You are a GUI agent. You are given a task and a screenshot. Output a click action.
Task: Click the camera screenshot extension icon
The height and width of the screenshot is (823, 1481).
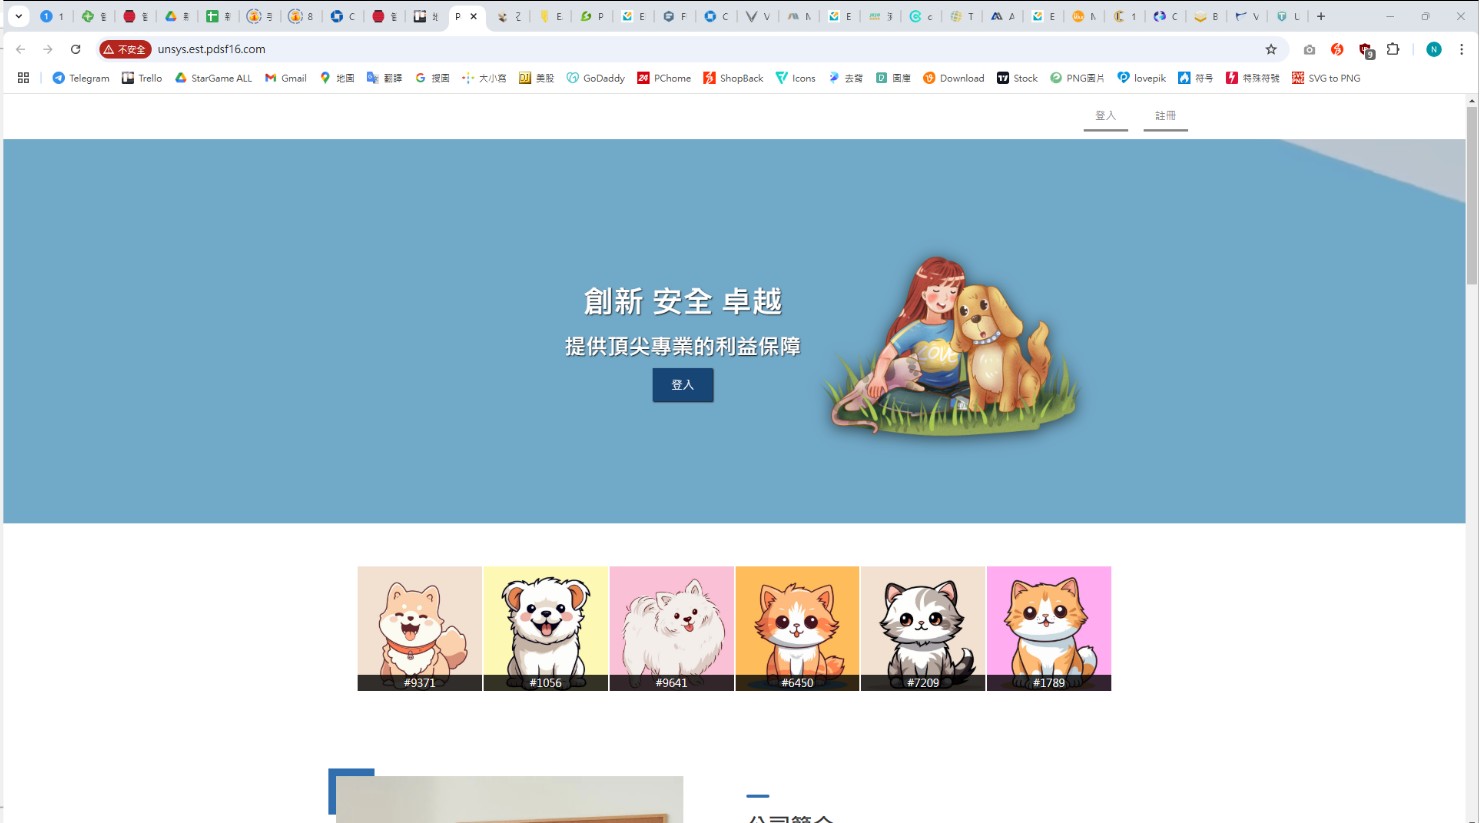pyautogui.click(x=1309, y=49)
